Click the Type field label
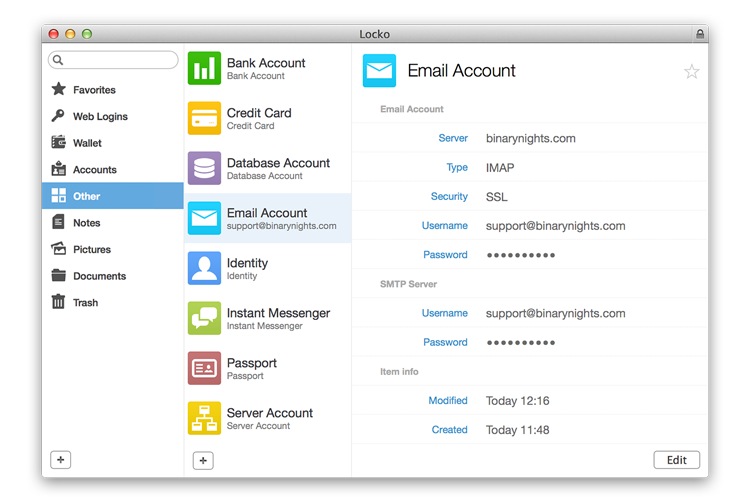 (x=457, y=167)
